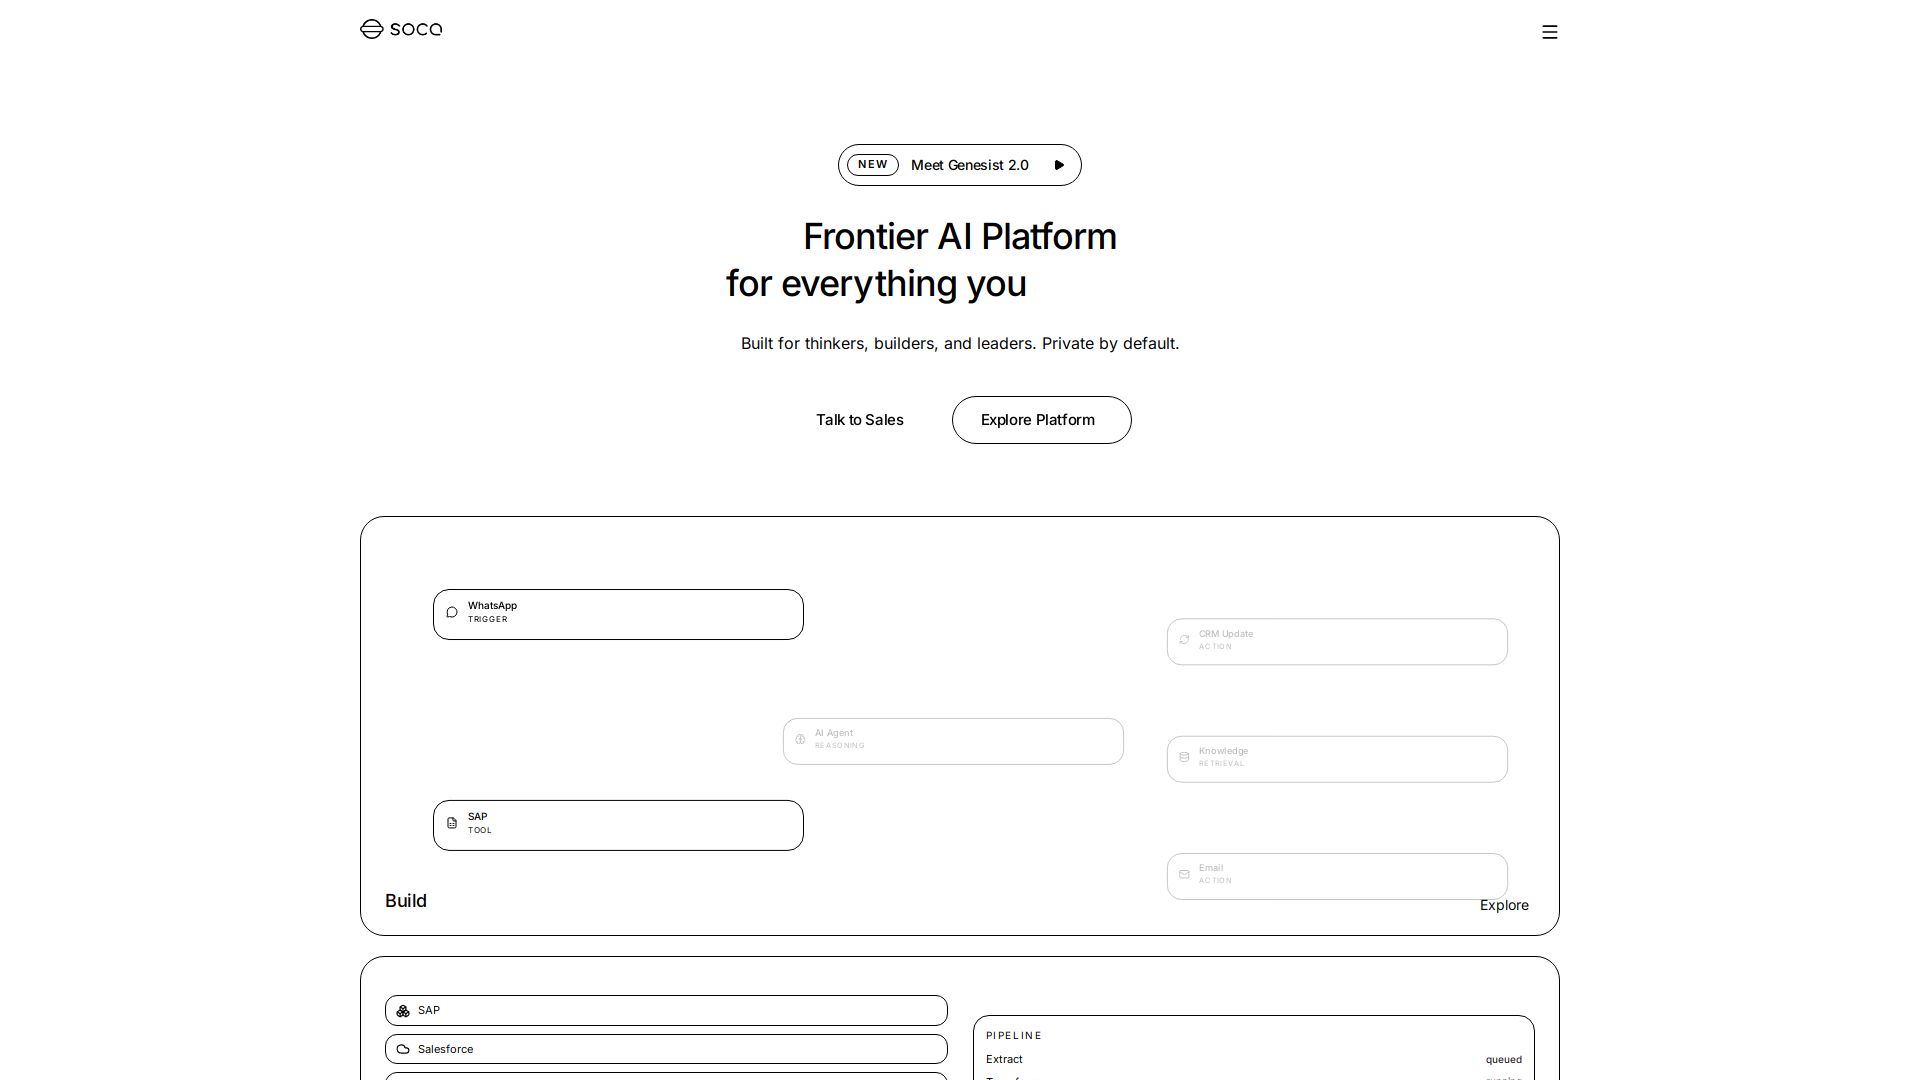This screenshot has width=1920, height=1080.
Task: Click the NEW badge in announcement pill
Action: point(873,165)
